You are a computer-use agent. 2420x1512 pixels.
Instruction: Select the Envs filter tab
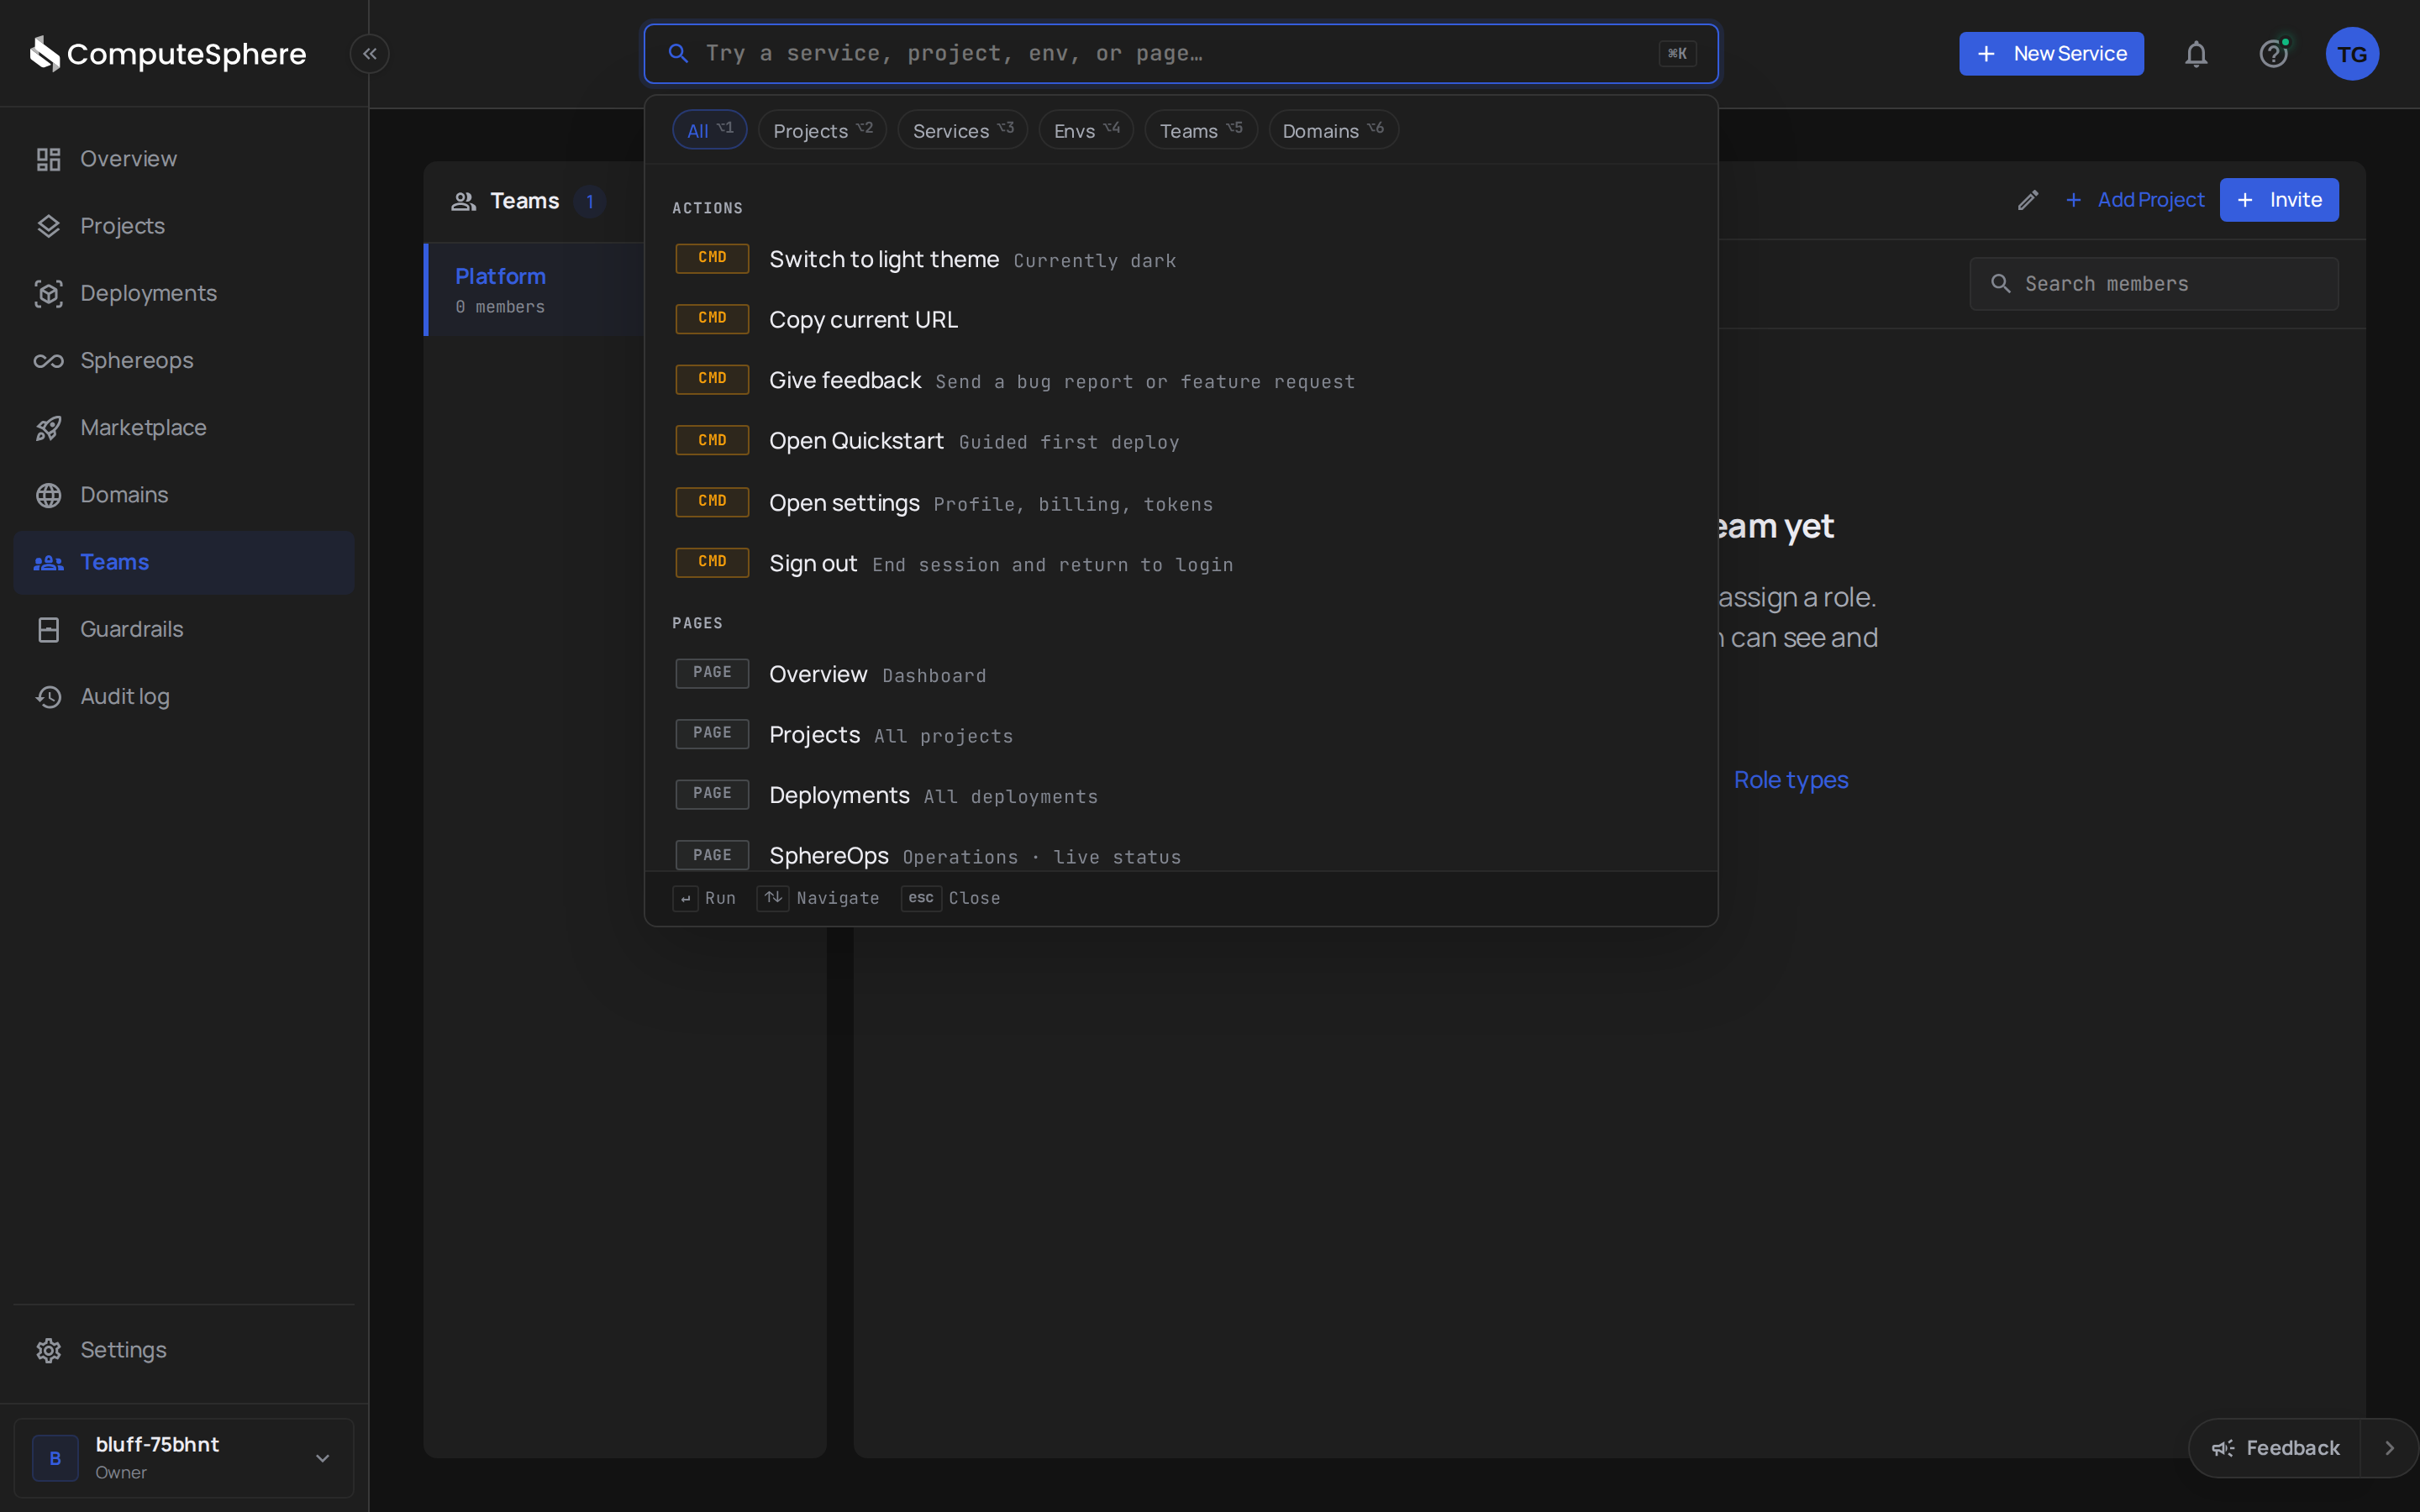pos(1086,130)
